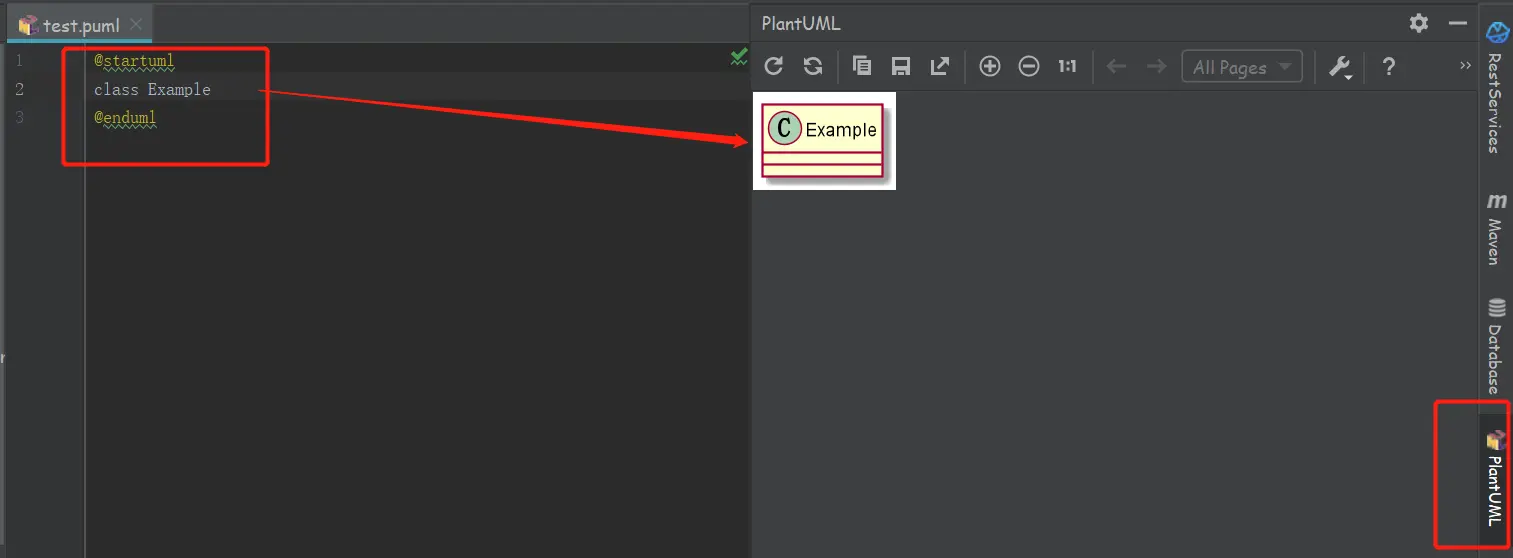Open RestServices side tool window
The height and width of the screenshot is (558, 1513).
(x=1496, y=87)
